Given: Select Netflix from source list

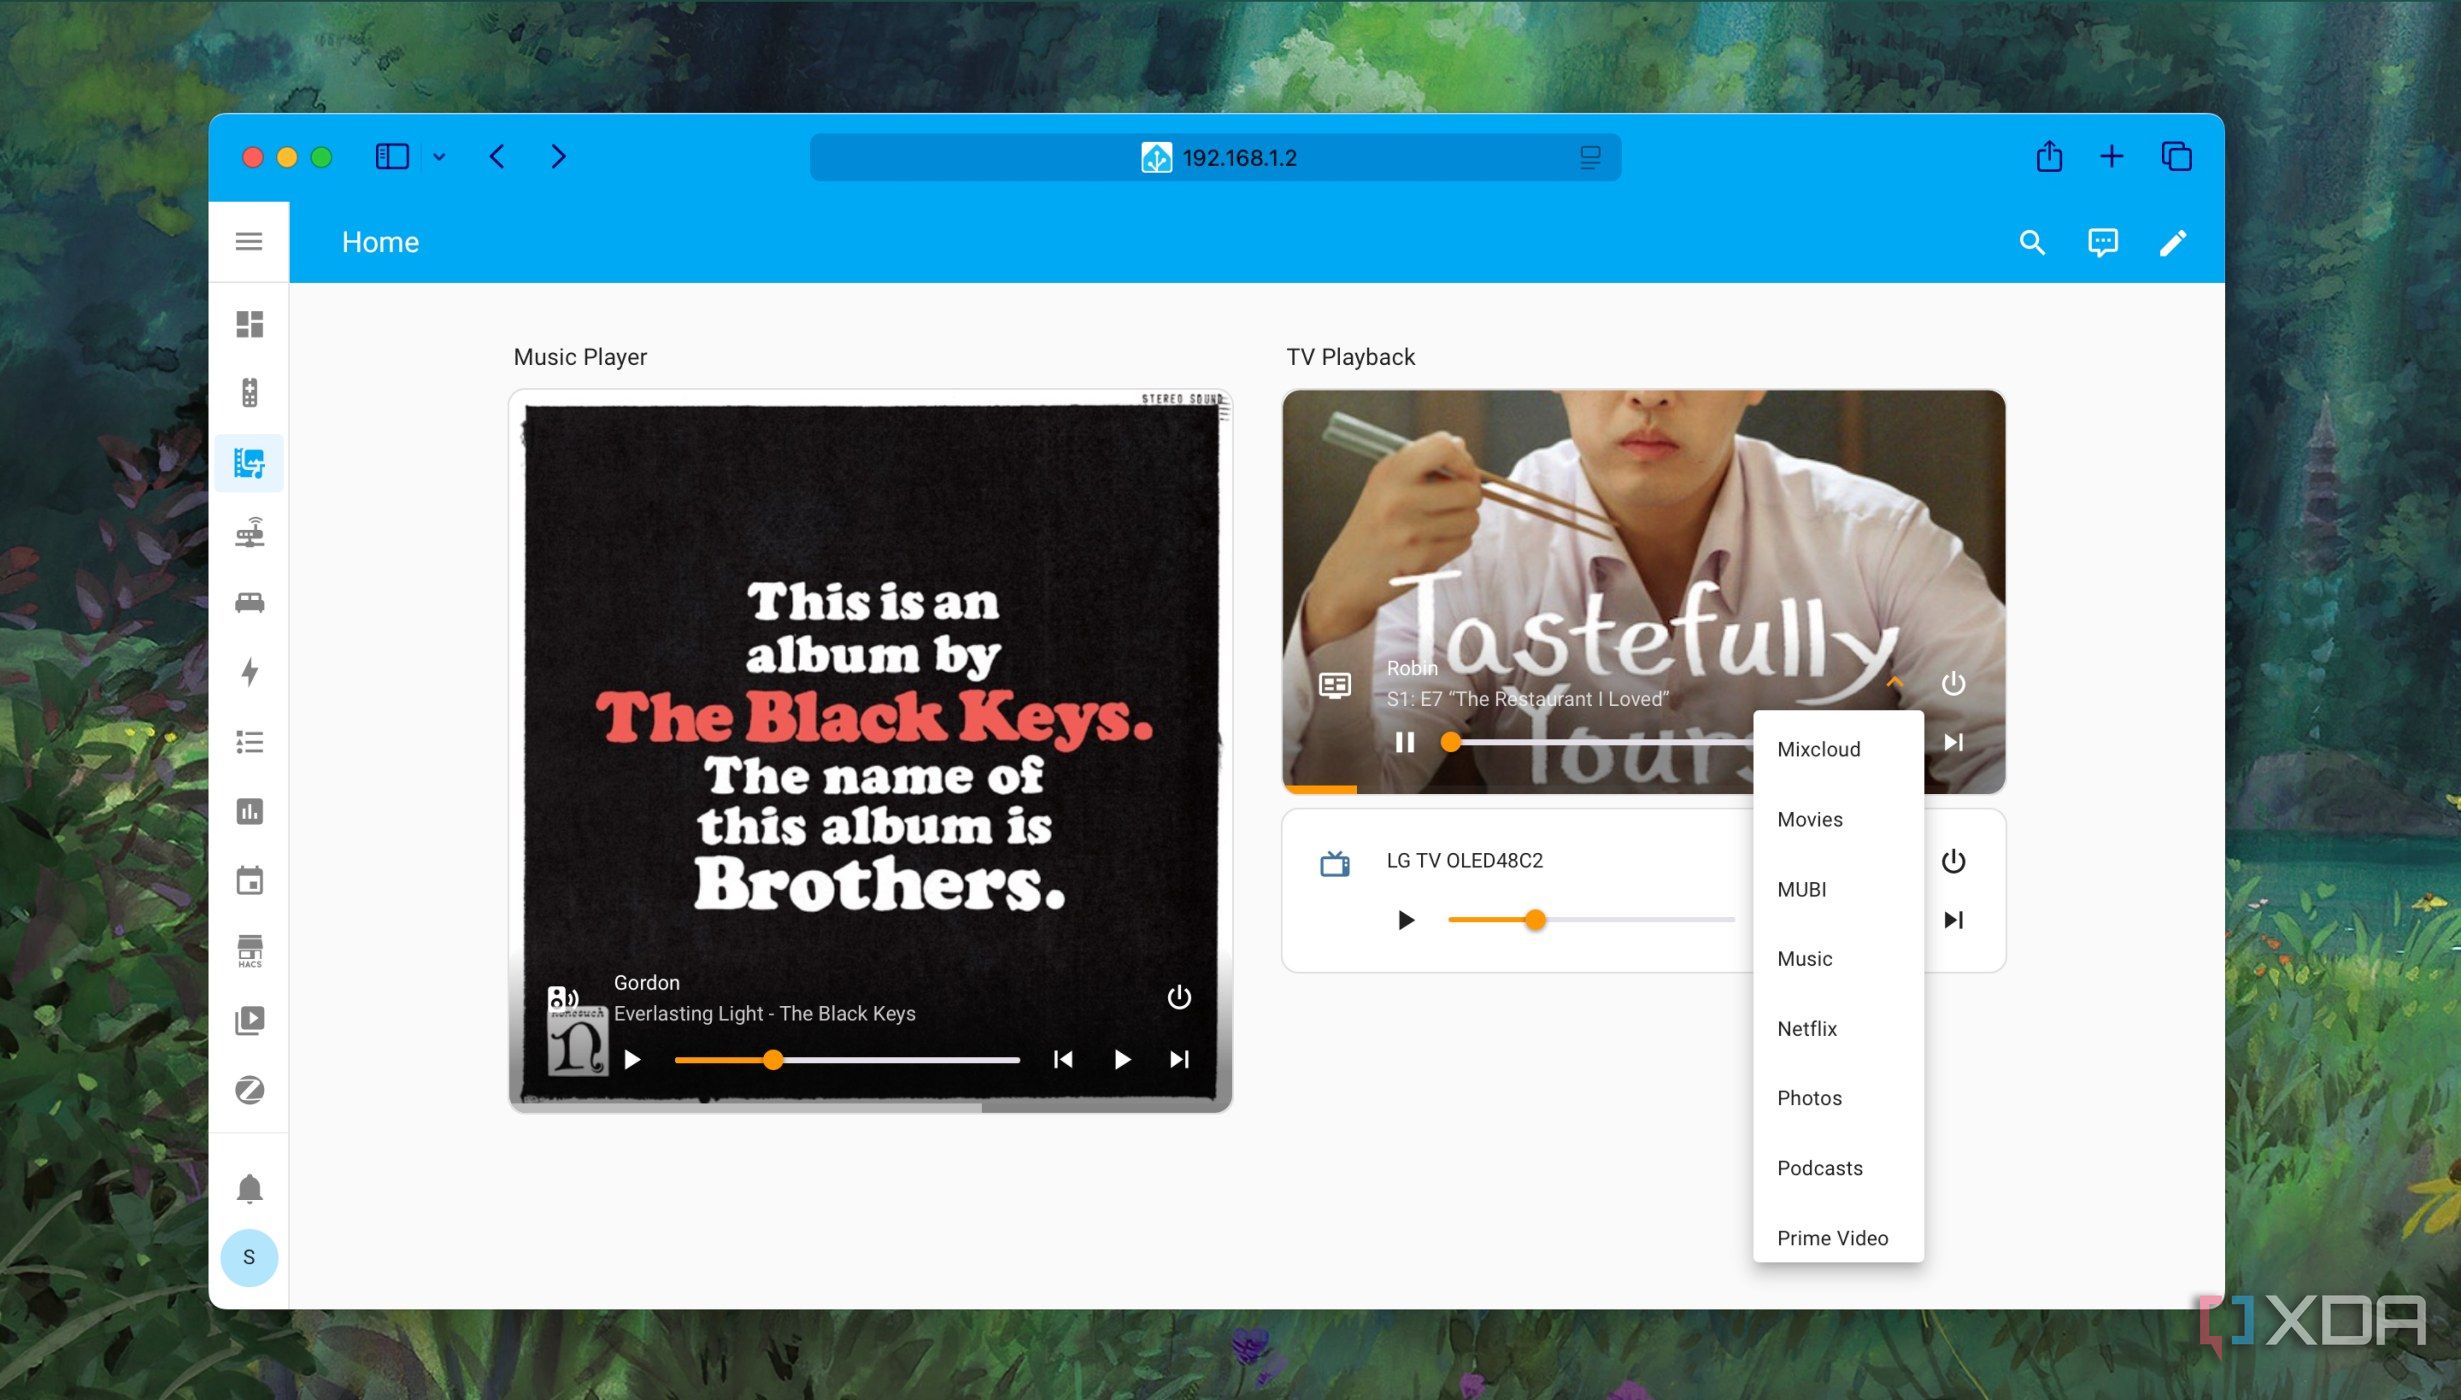Looking at the screenshot, I should [1838, 1029].
